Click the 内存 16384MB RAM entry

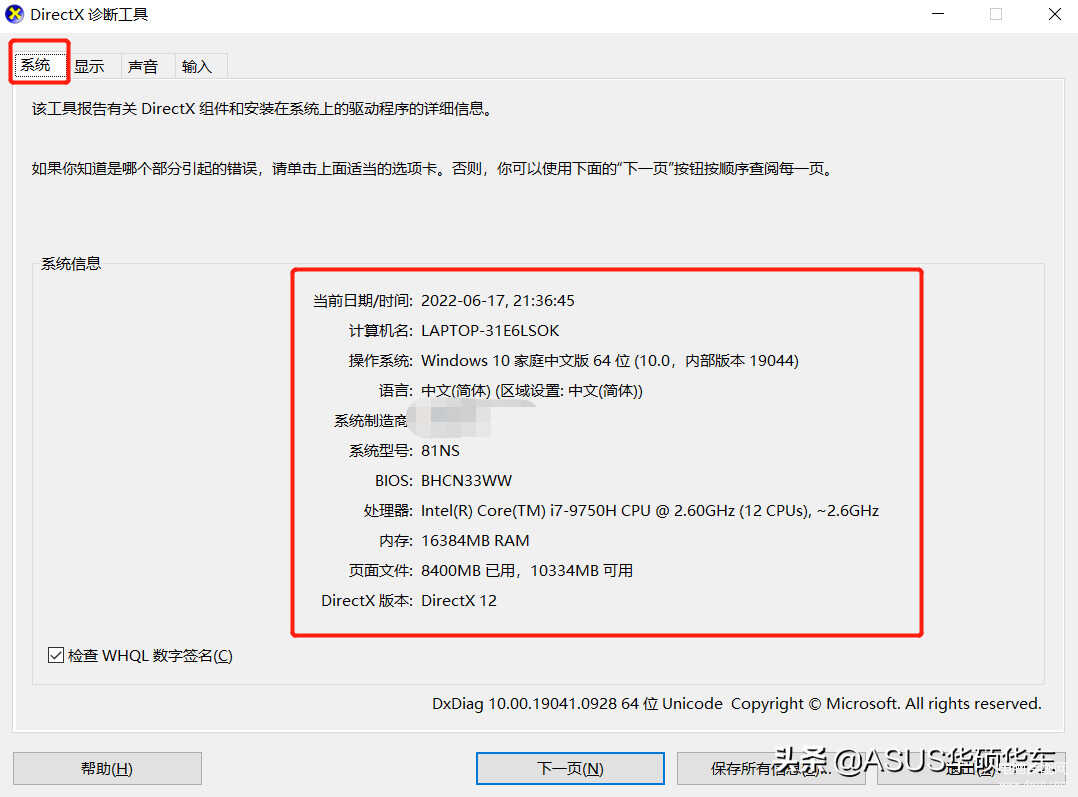[475, 541]
